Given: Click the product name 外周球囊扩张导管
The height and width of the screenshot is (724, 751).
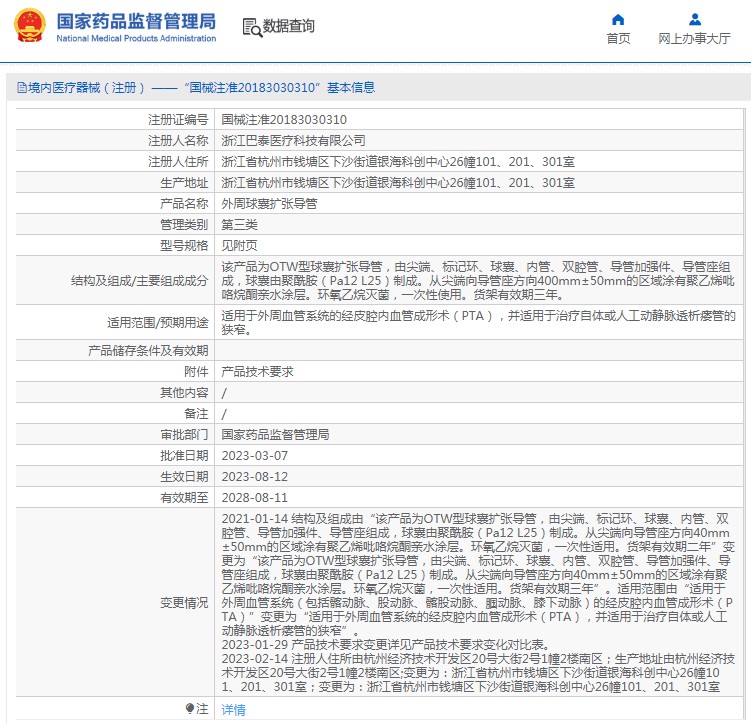Looking at the screenshot, I should point(270,204).
